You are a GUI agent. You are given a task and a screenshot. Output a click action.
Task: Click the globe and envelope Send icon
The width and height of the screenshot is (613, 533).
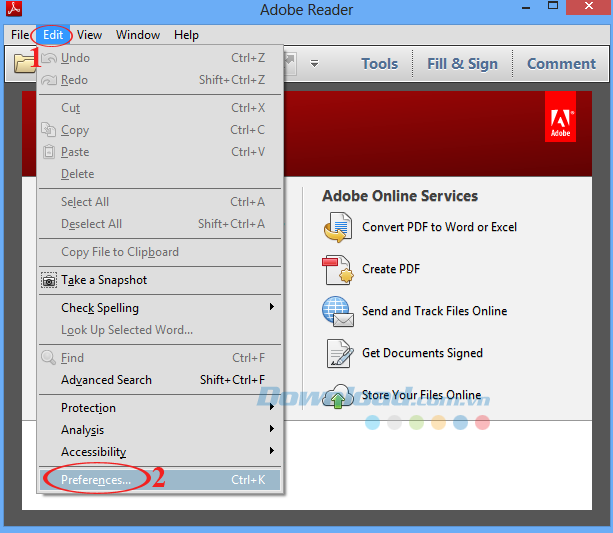[338, 312]
